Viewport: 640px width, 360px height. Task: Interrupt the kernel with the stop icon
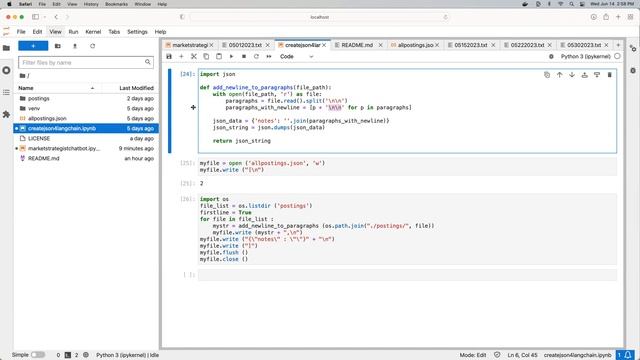click(244, 56)
